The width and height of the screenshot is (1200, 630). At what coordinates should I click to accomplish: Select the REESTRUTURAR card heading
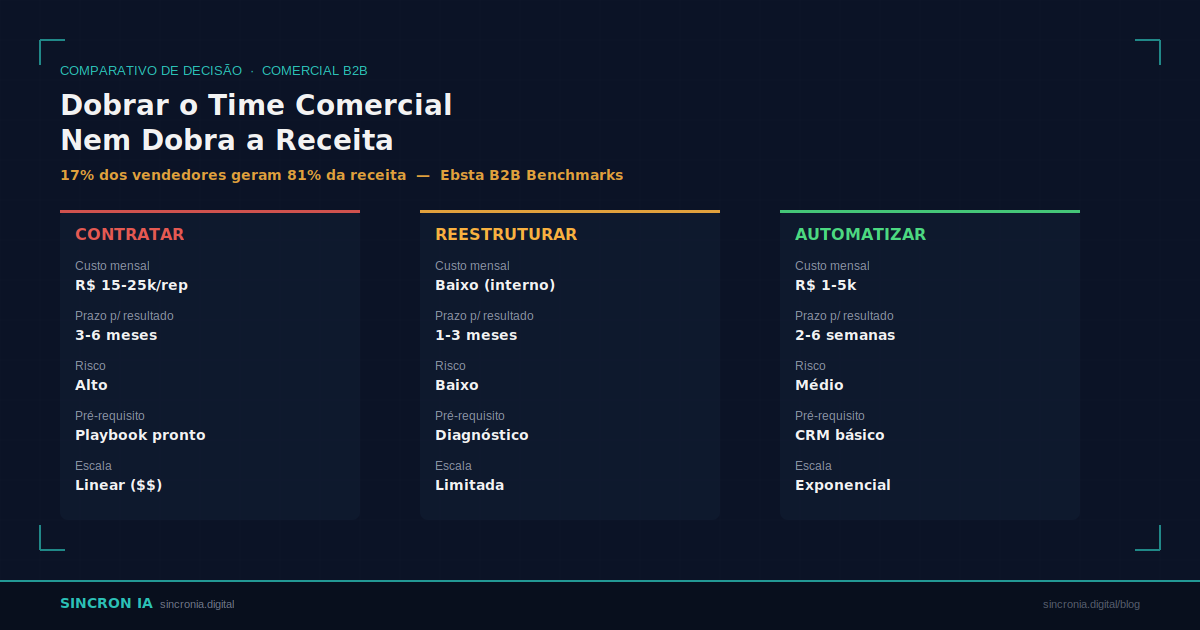(x=506, y=235)
